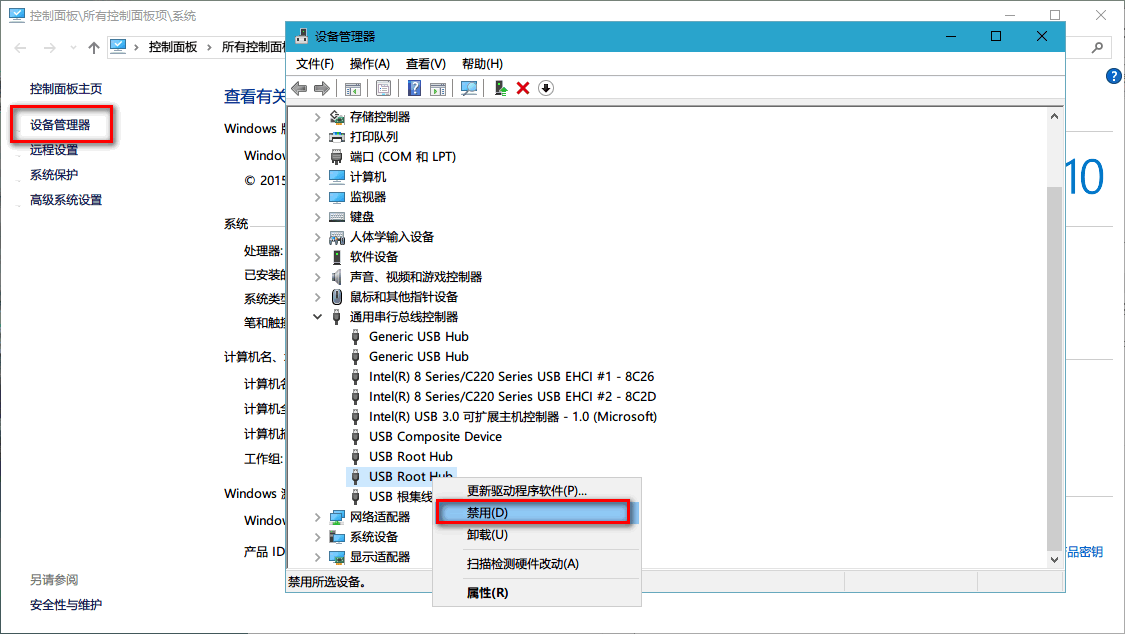The height and width of the screenshot is (634, 1125).
Task: Open the 操作(A) menu
Action: [x=369, y=64]
